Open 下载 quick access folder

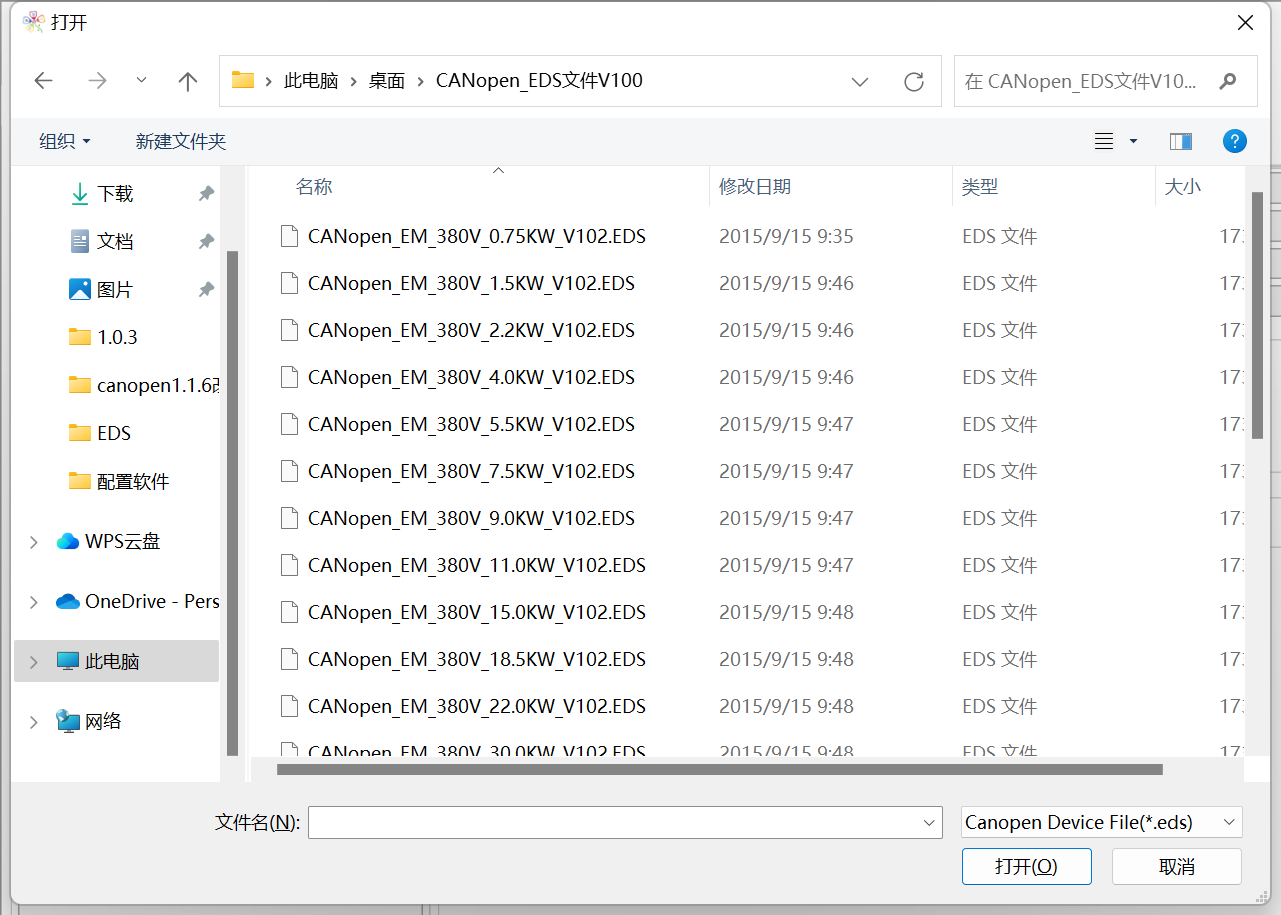(115, 193)
